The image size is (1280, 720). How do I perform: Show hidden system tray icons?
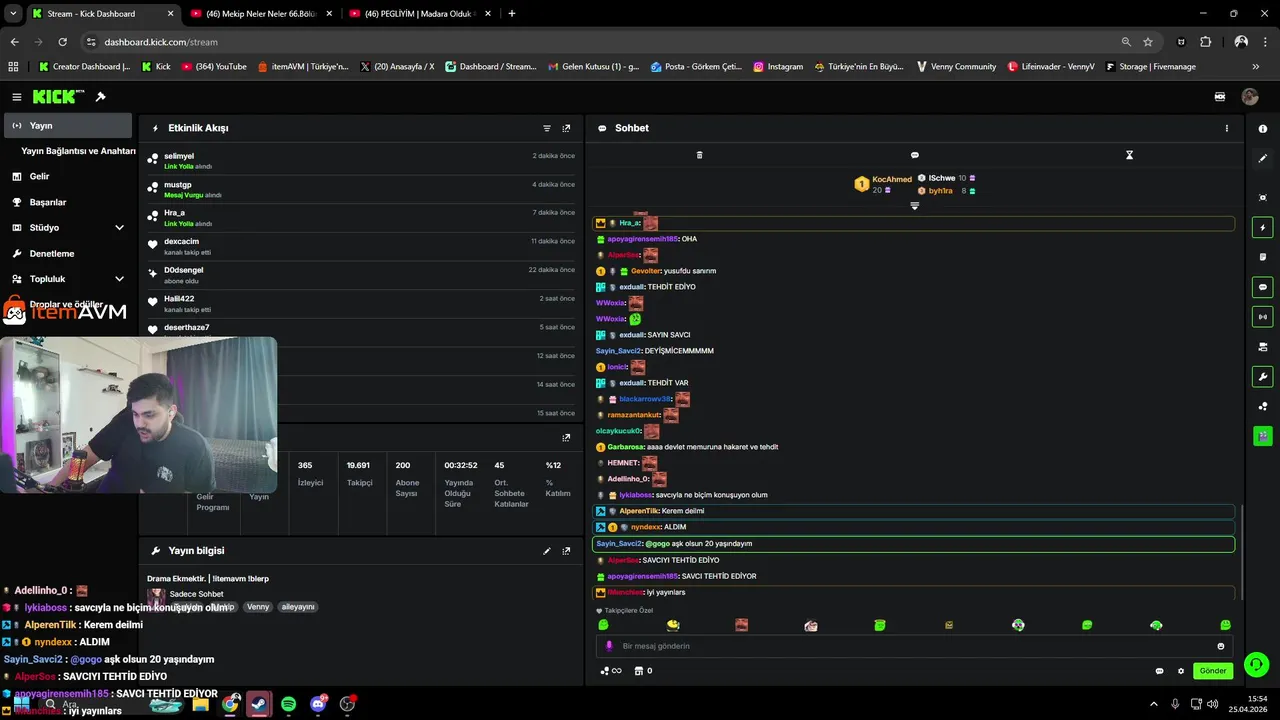1153,704
